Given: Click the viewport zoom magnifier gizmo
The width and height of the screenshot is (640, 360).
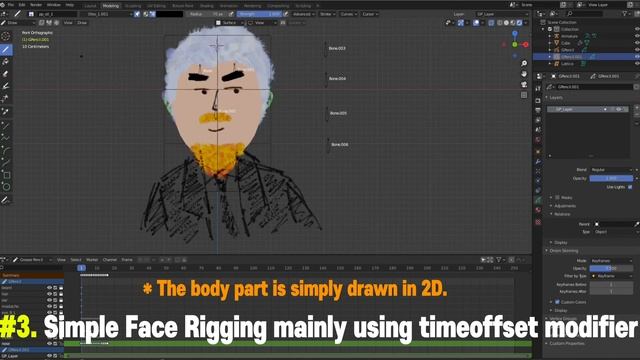Looking at the screenshot, I should (x=524, y=63).
